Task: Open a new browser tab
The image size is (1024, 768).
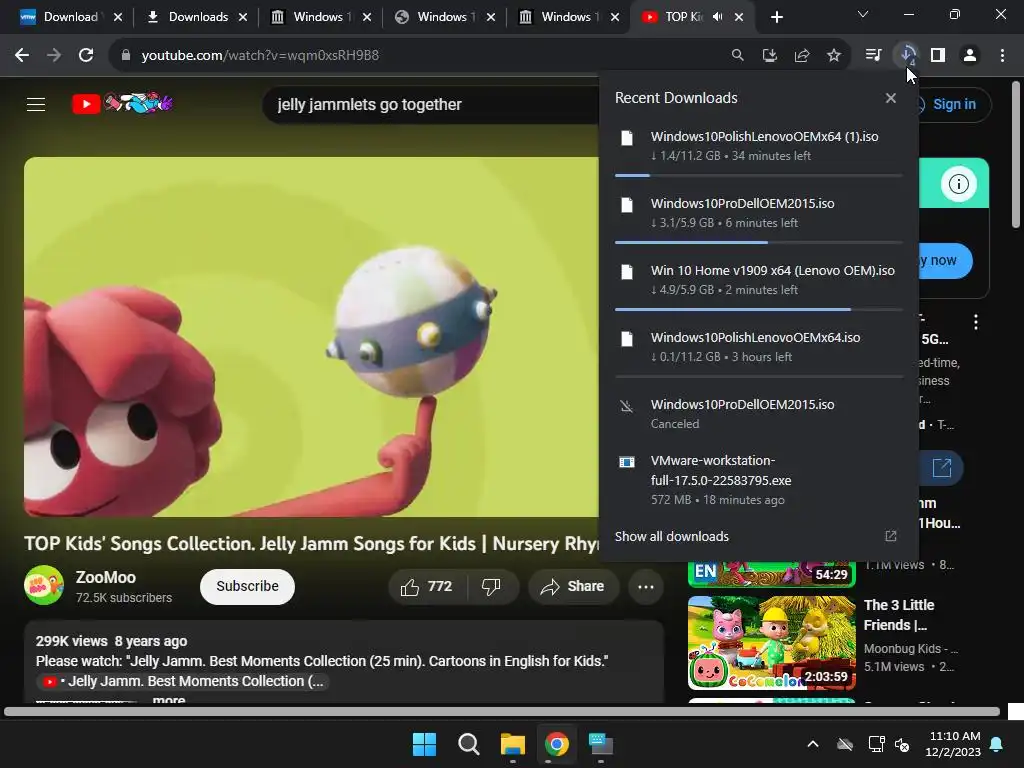Action: tap(776, 18)
